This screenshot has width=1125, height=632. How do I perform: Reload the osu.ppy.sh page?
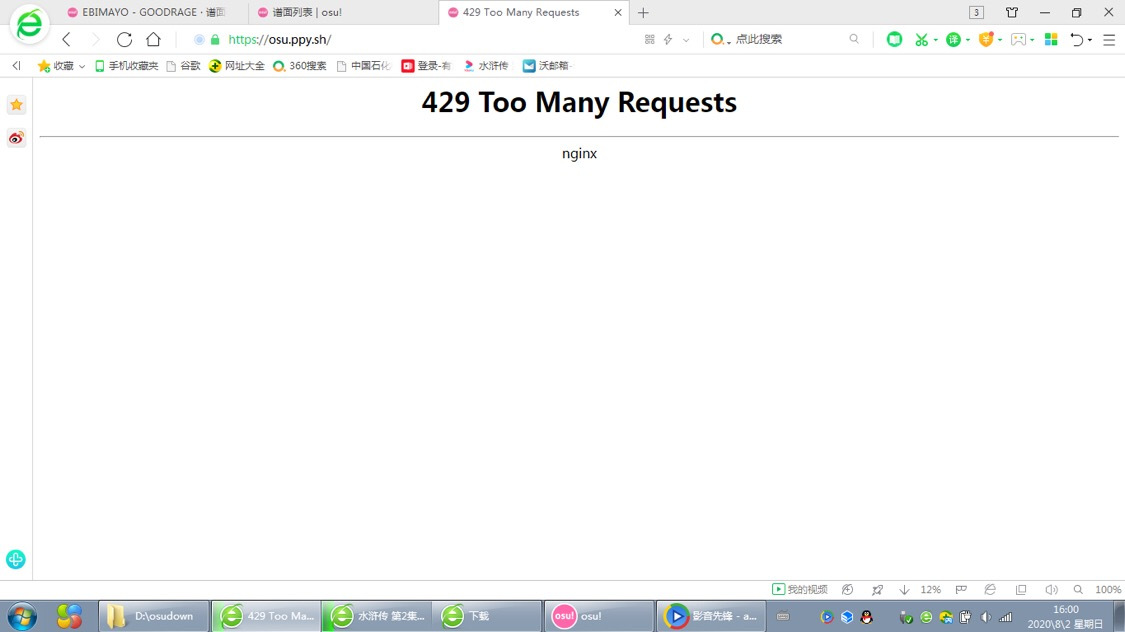124,39
